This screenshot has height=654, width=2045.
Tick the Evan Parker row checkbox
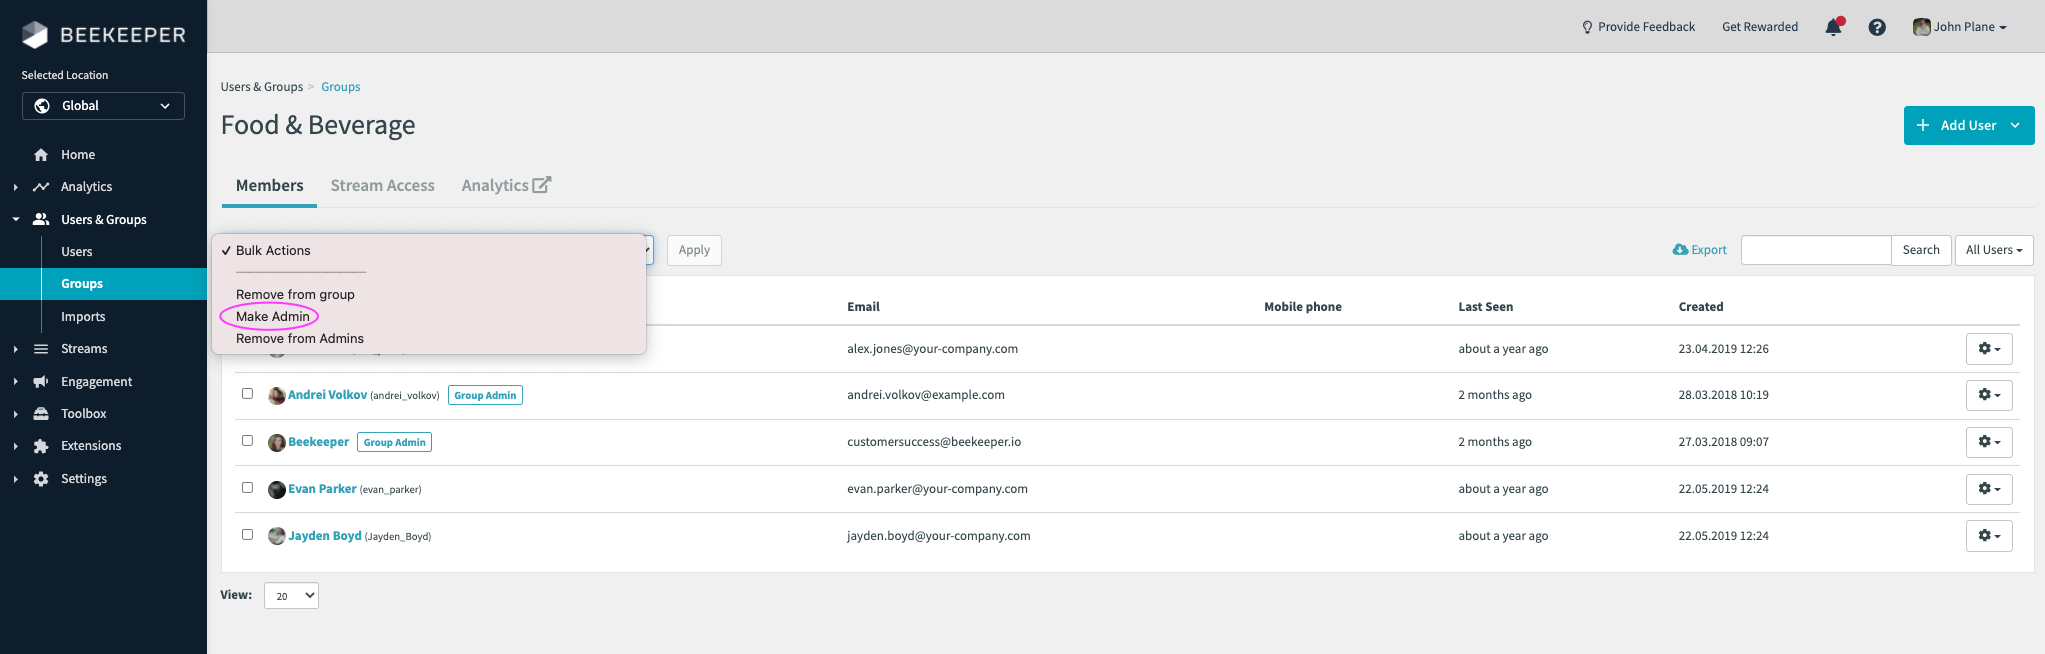247,488
